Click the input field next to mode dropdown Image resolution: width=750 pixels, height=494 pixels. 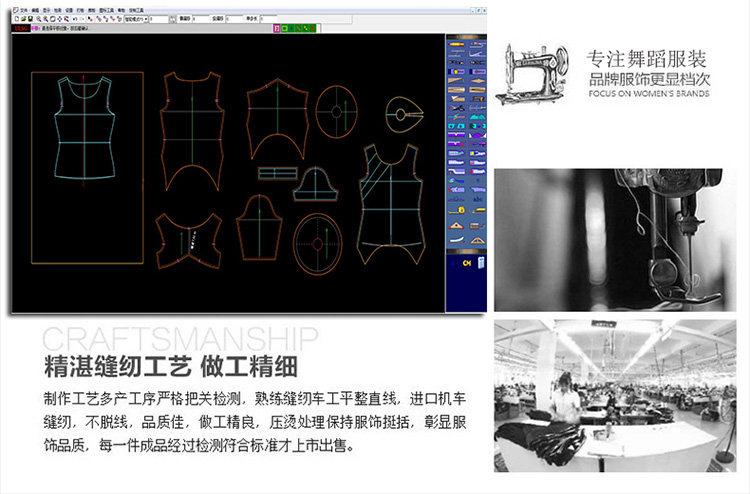pyautogui.click(x=159, y=19)
